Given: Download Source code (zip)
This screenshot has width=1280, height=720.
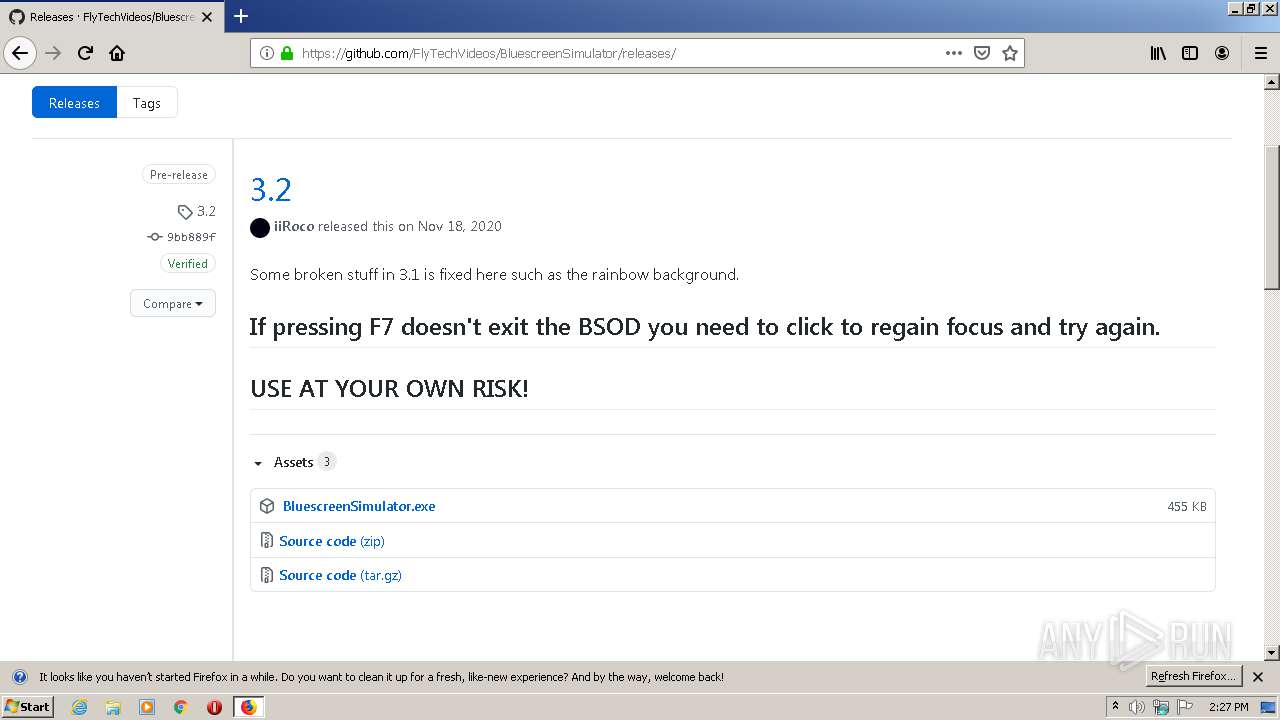Looking at the screenshot, I should coord(332,541).
